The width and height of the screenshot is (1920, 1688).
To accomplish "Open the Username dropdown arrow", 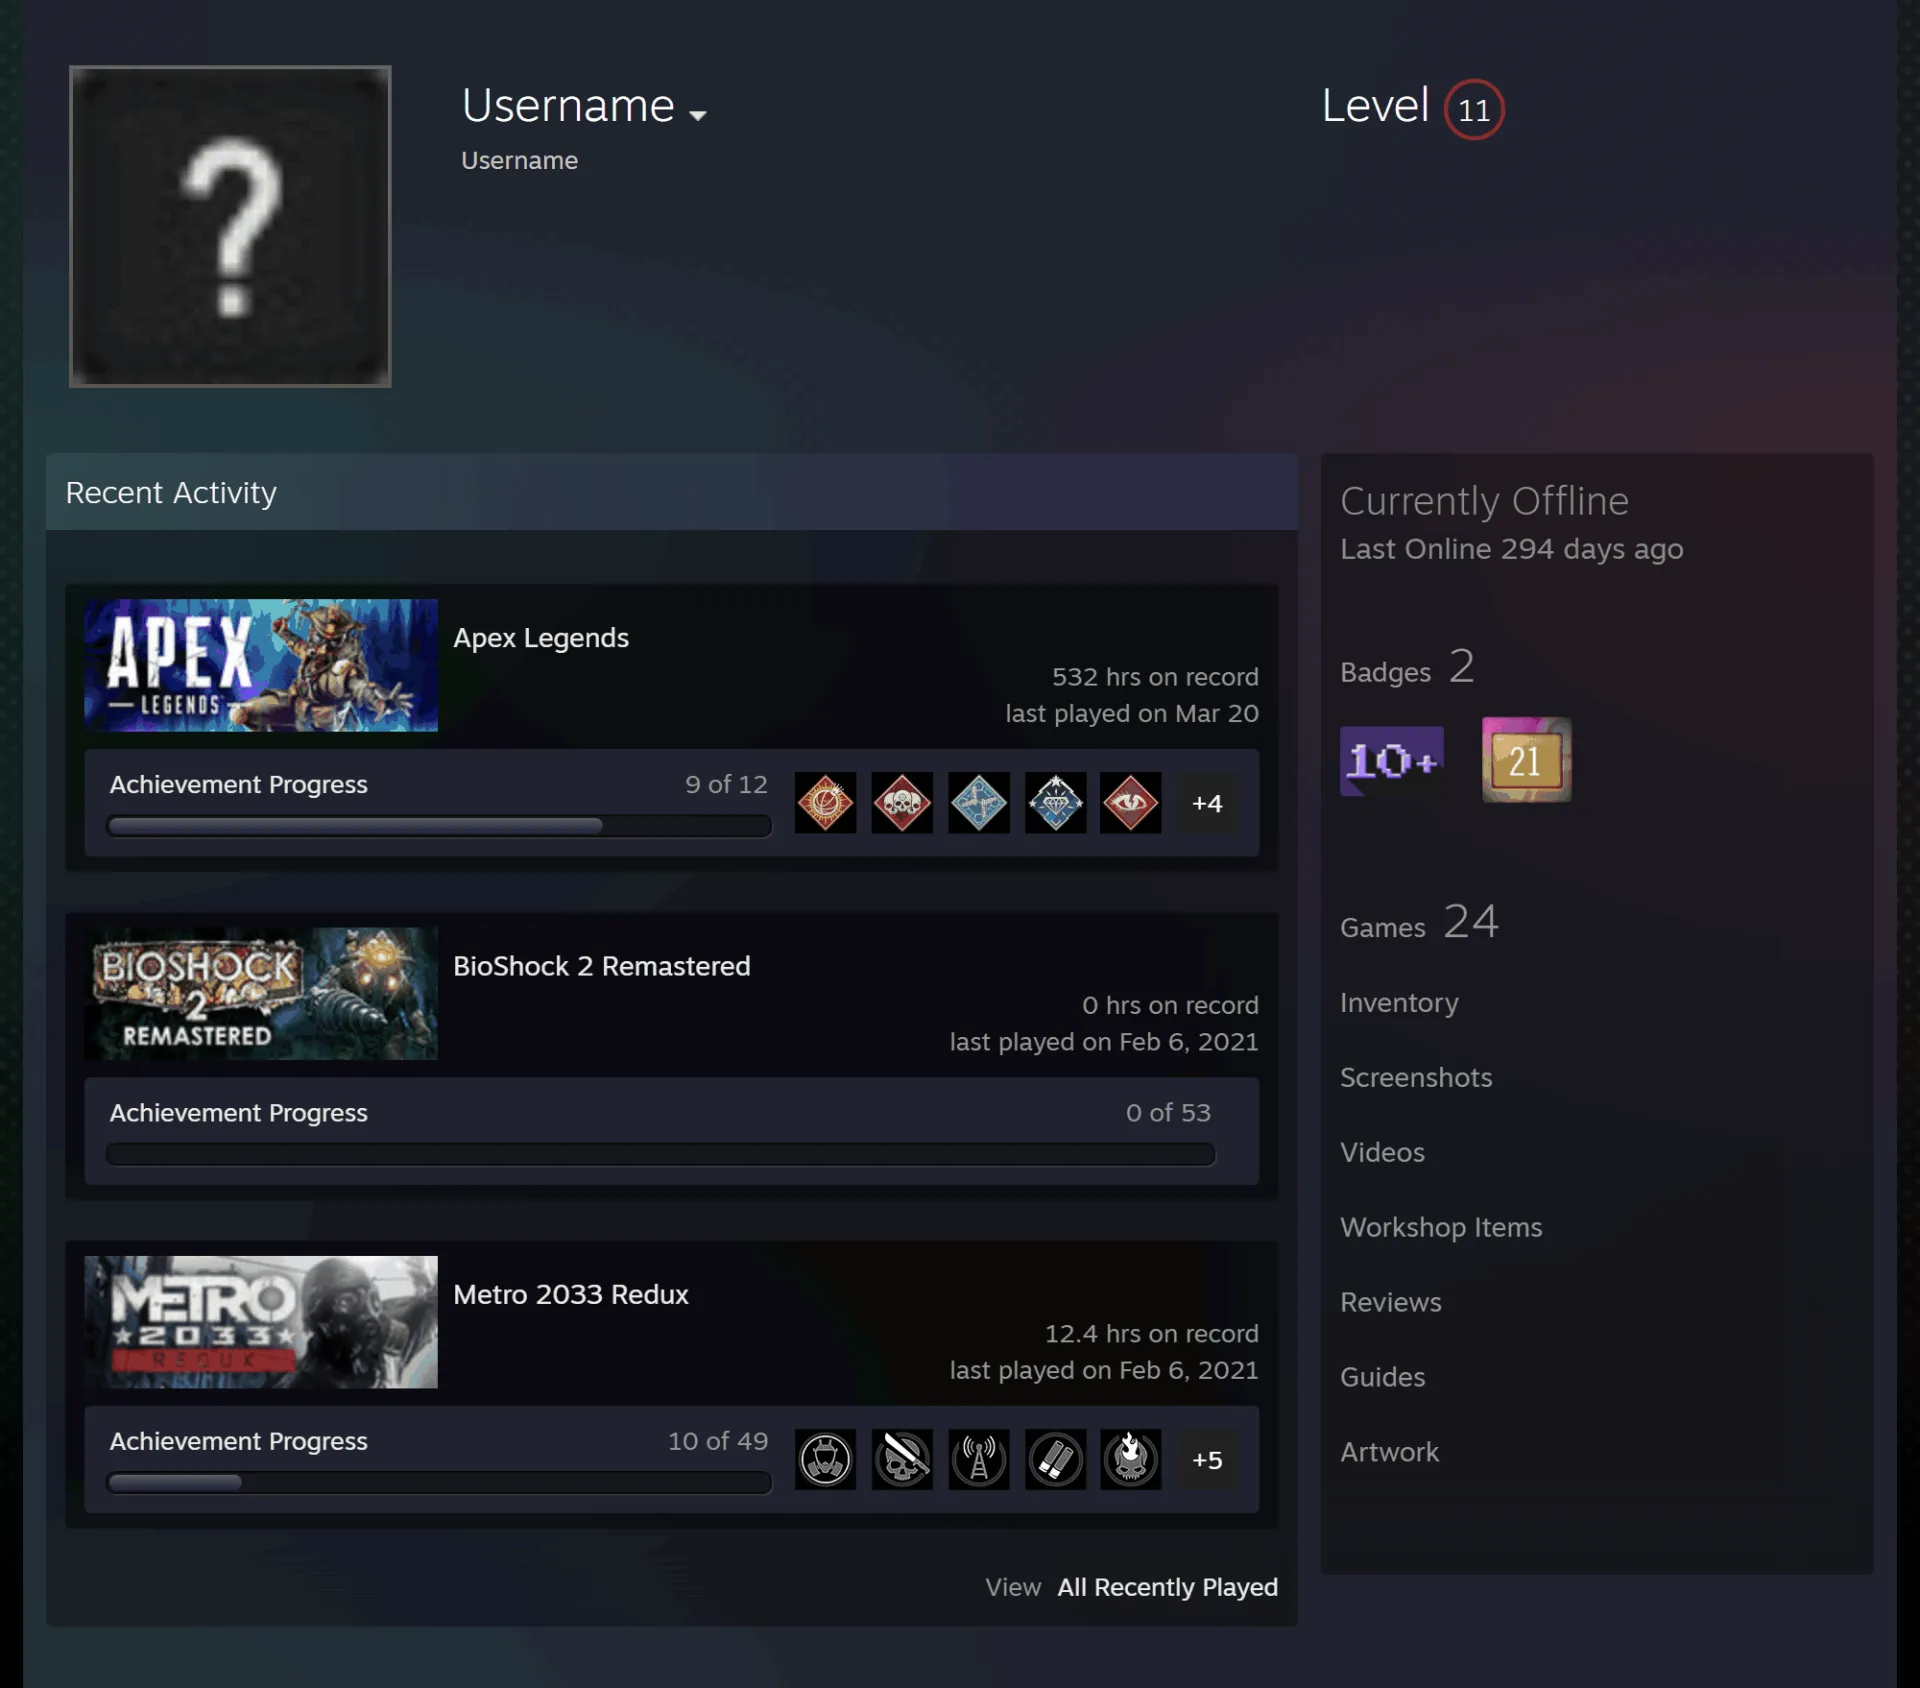I will pyautogui.click(x=698, y=115).
